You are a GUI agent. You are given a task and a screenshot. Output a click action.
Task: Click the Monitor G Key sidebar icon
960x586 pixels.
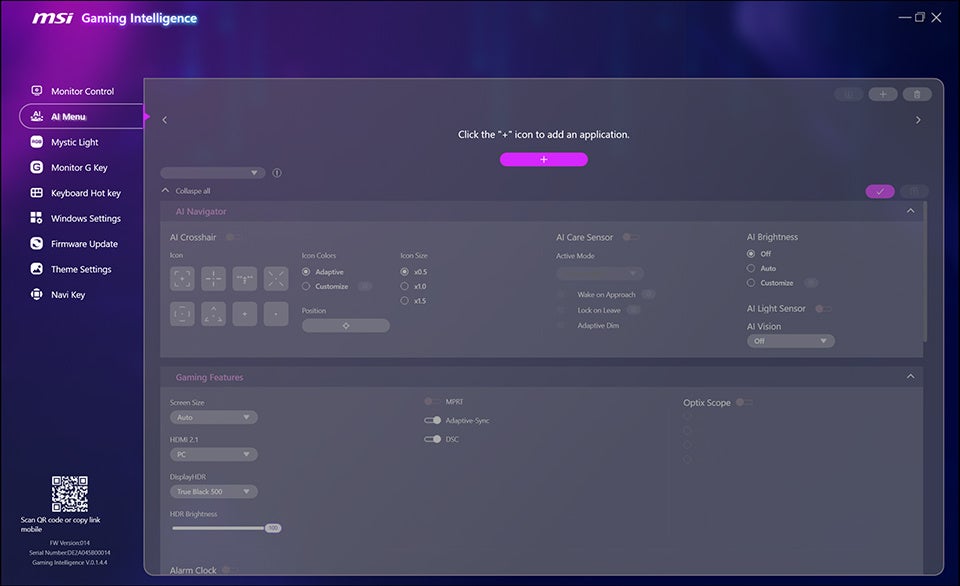point(36,167)
